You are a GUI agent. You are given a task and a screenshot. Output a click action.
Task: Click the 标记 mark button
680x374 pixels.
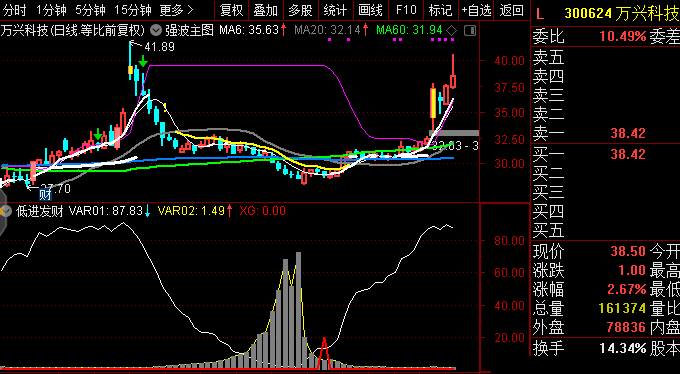pyautogui.click(x=440, y=10)
